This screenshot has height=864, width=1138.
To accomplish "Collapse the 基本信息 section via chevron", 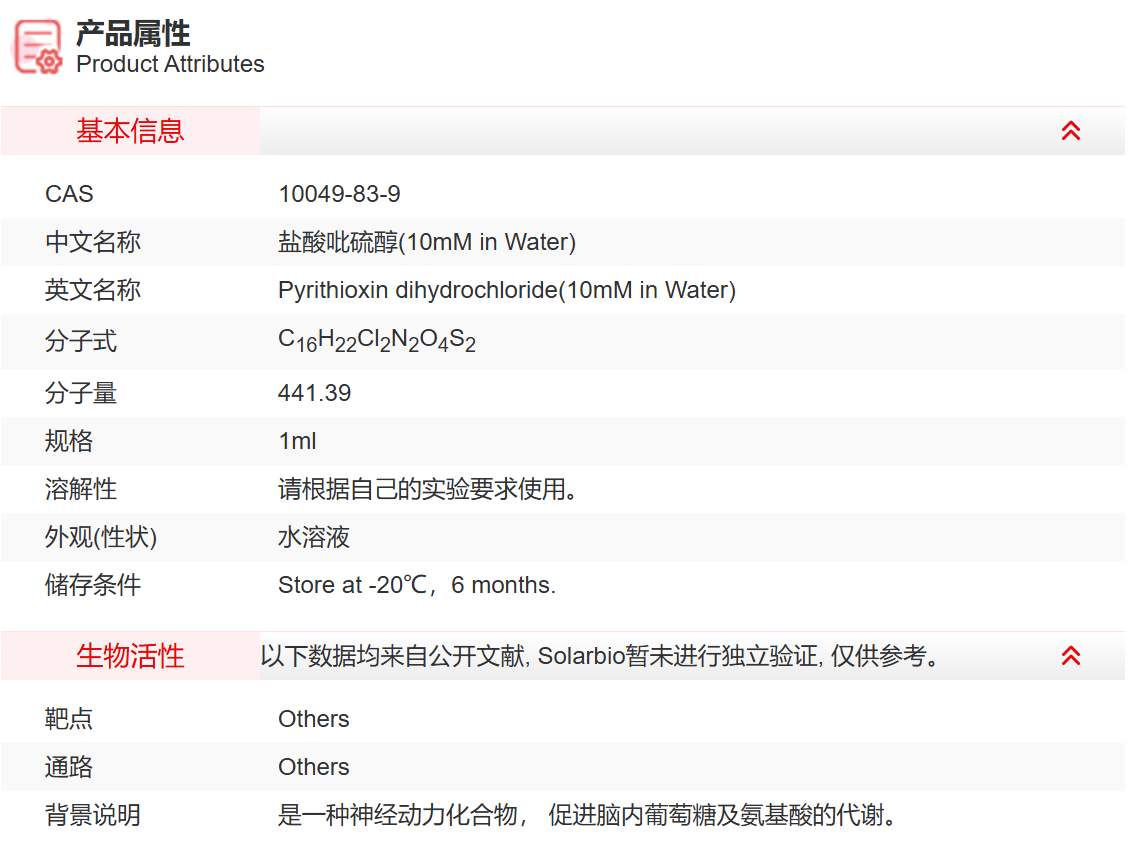I will point(1071,130).
